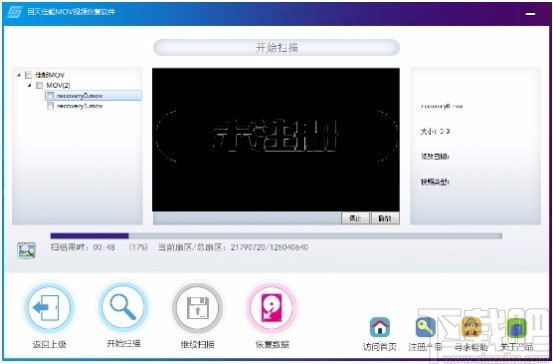
Task: Check the MOV(2) folder checkbox
Action: (x=40, y=85)
